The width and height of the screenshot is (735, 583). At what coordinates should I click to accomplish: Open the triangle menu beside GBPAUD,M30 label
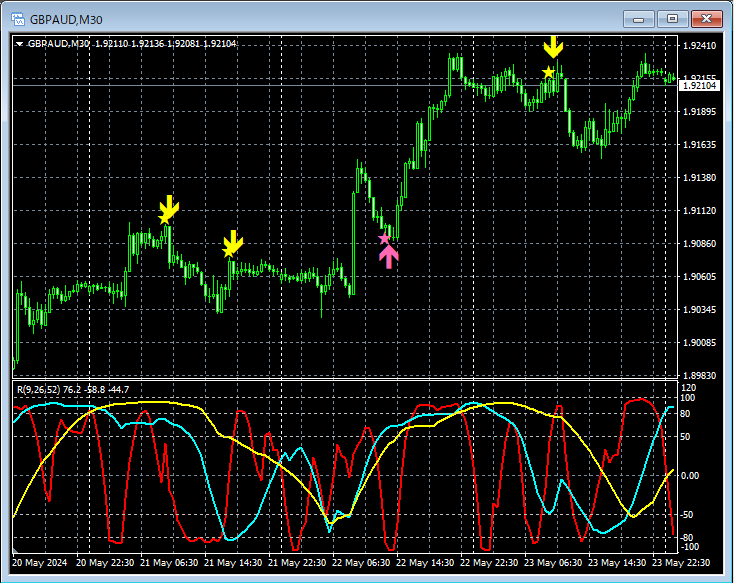tap(19, 44)
